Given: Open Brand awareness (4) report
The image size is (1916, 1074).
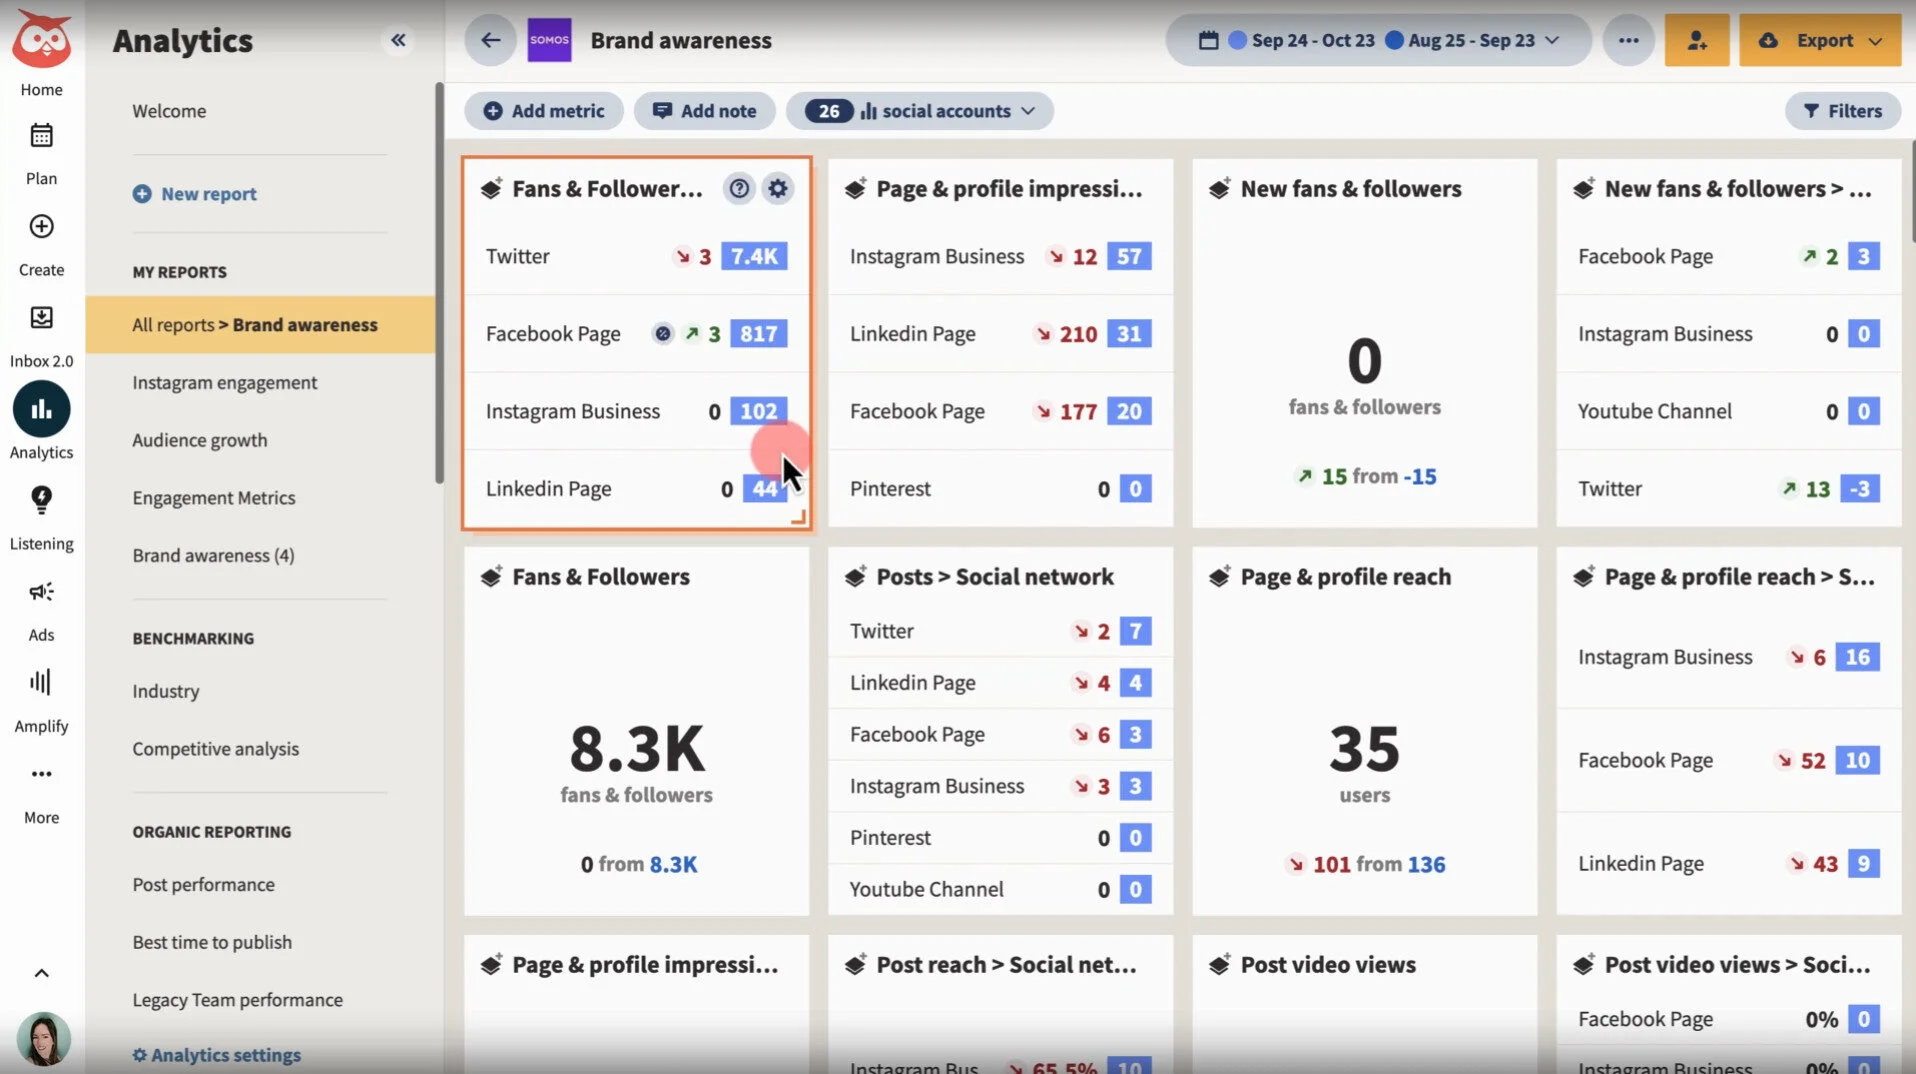Looking at the screenshot, I should (x=213, y=555).
